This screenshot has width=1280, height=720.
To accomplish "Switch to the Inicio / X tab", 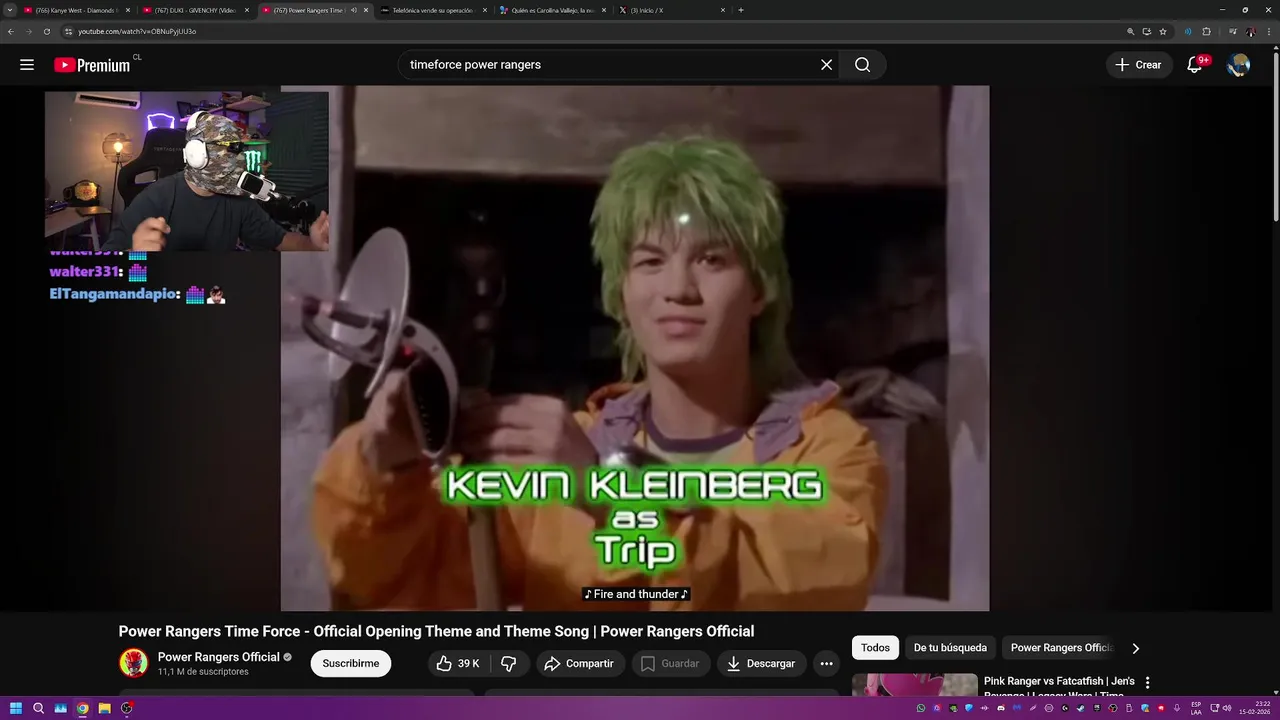I will pyautogui.click(x=671, y=10).
